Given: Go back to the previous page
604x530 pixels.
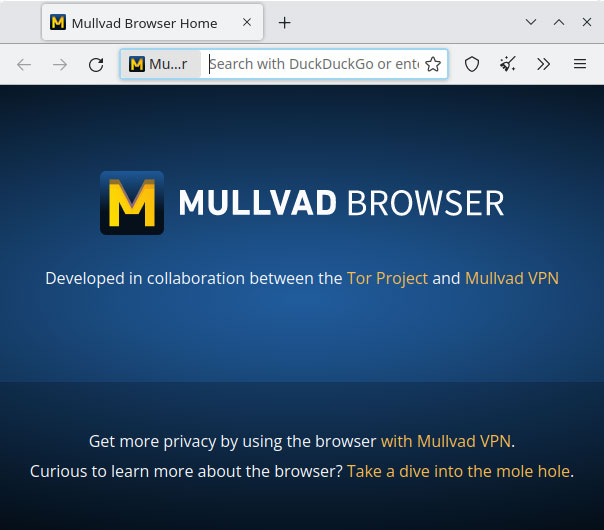Looking at the screenshot, I should pos(24,64).
